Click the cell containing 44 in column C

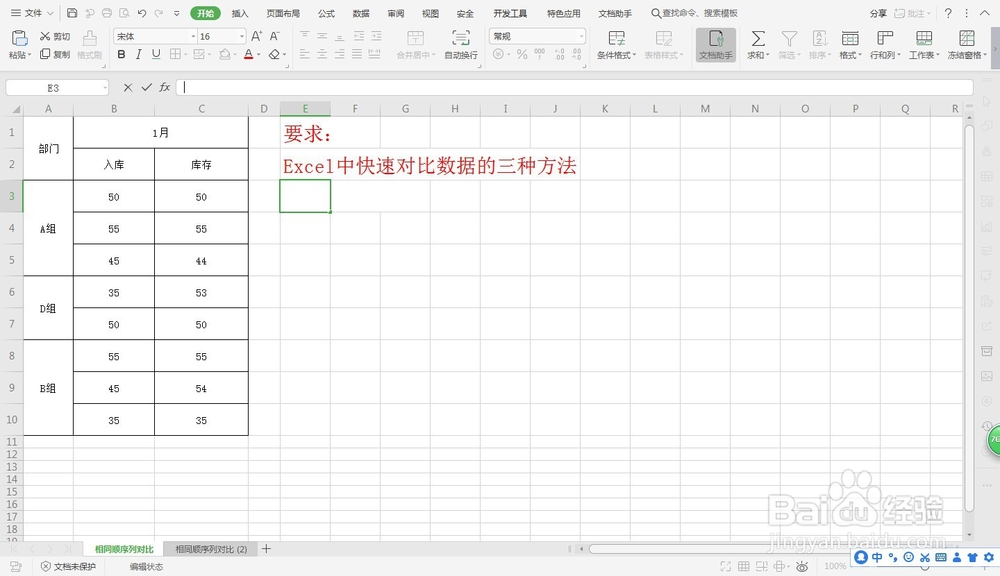pos(201,260)
